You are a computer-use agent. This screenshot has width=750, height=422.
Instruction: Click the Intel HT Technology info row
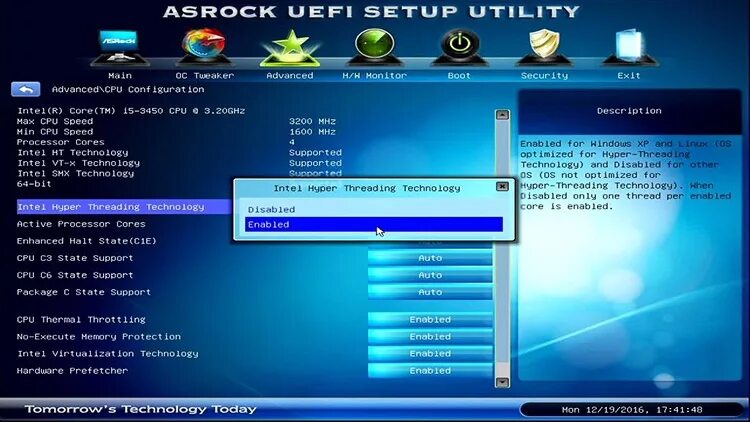[x=179, y=153]
